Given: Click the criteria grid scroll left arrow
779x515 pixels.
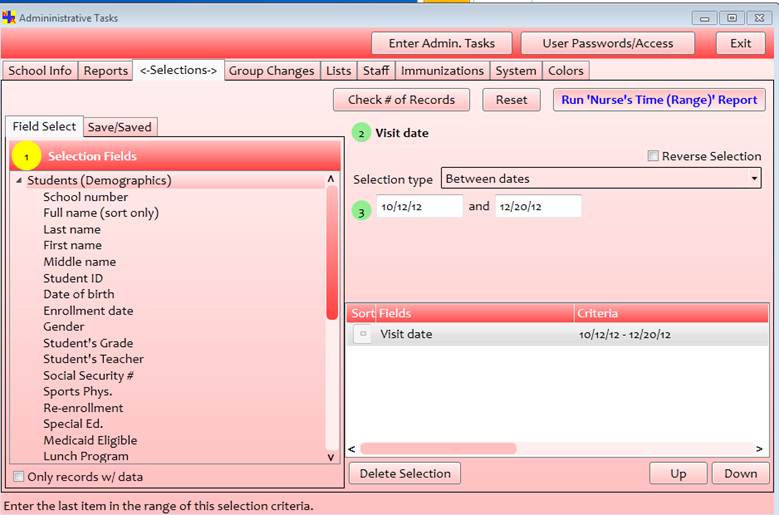Looking at the screenshot, I should [x=352, y=449].
